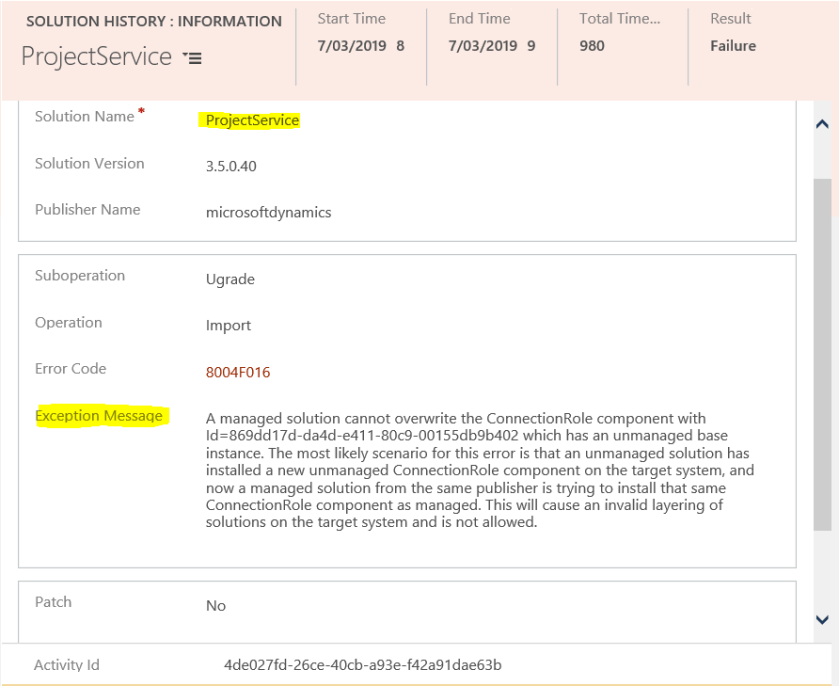Select the ProjectService form title
839x686 pixels.
pos(97,57)
